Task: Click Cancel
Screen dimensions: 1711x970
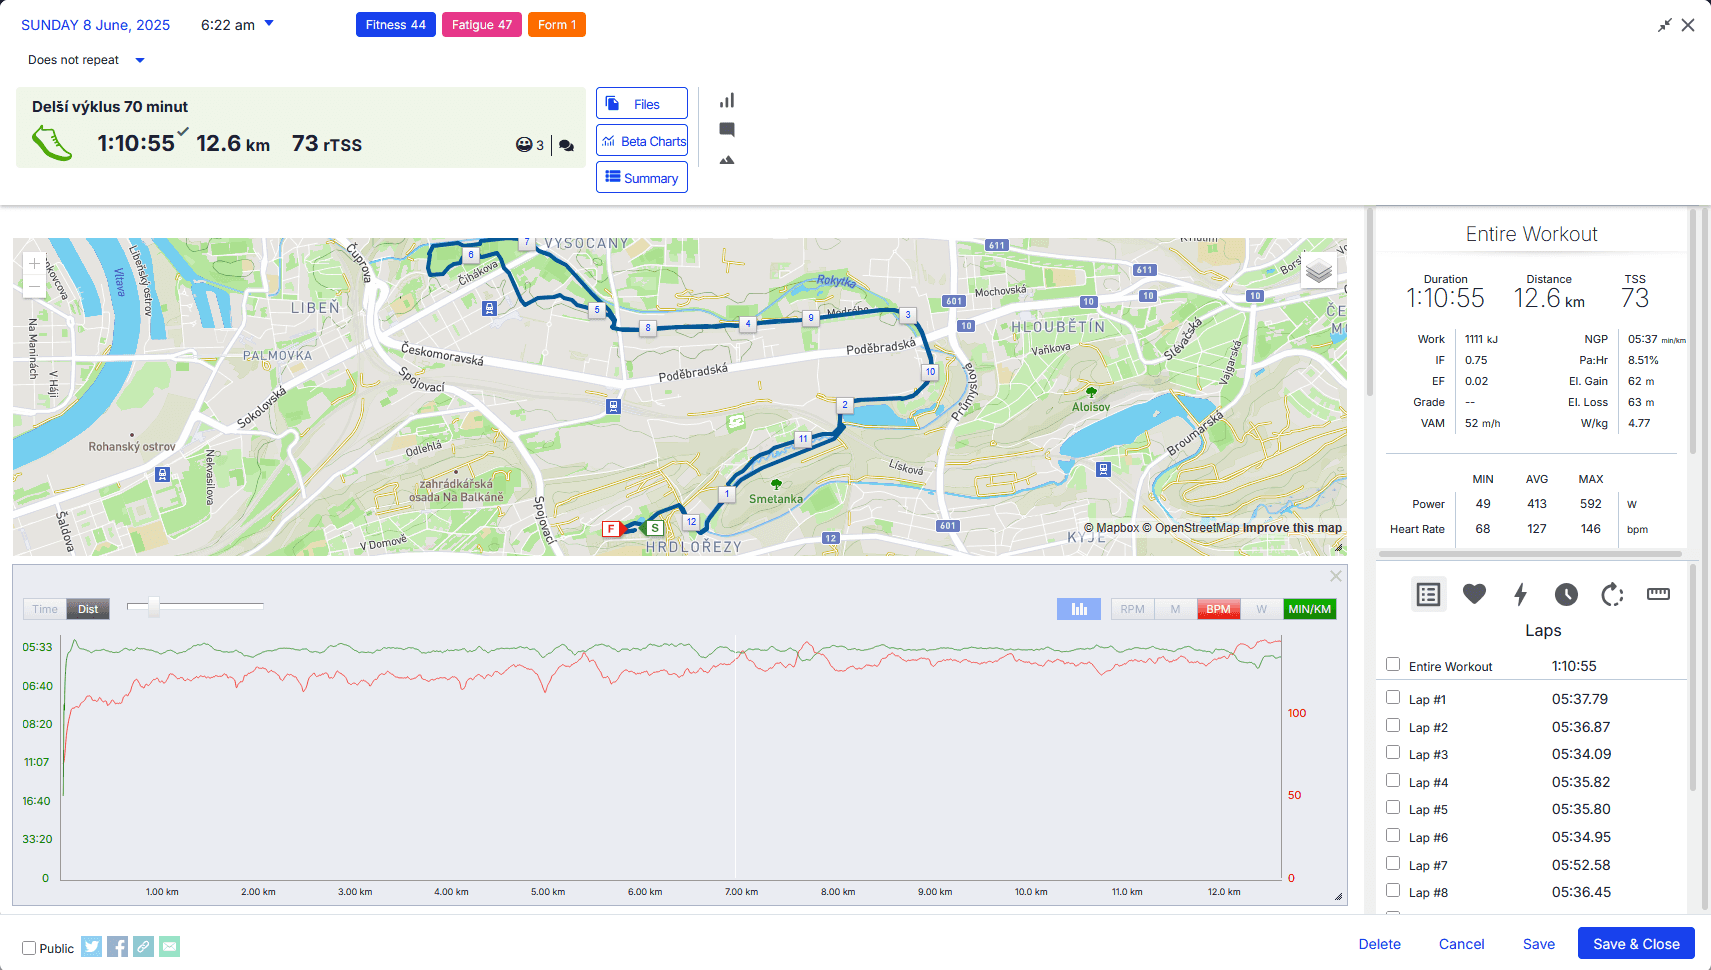Action: click(1461, 944)
